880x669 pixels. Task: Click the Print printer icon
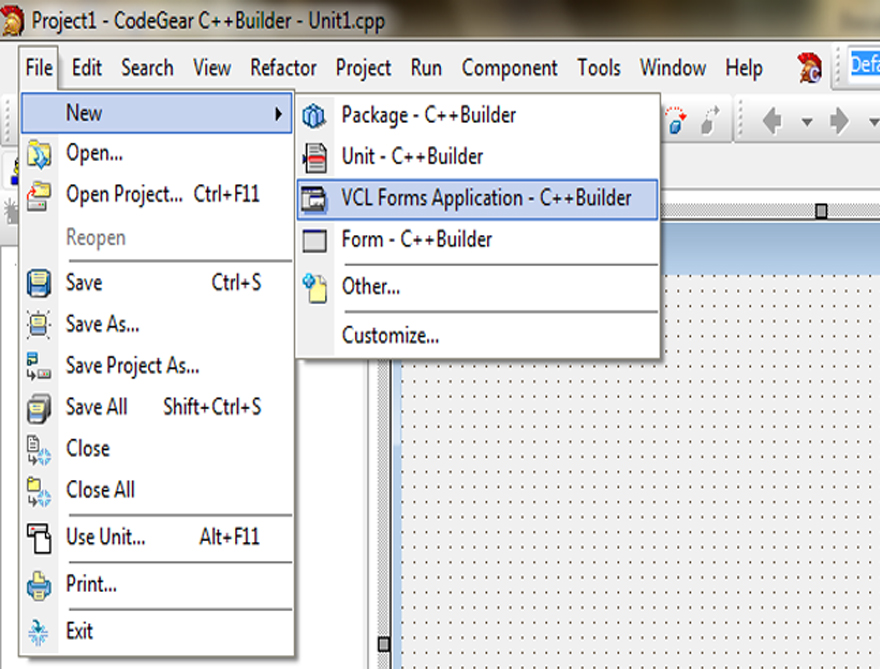(39, 586)
